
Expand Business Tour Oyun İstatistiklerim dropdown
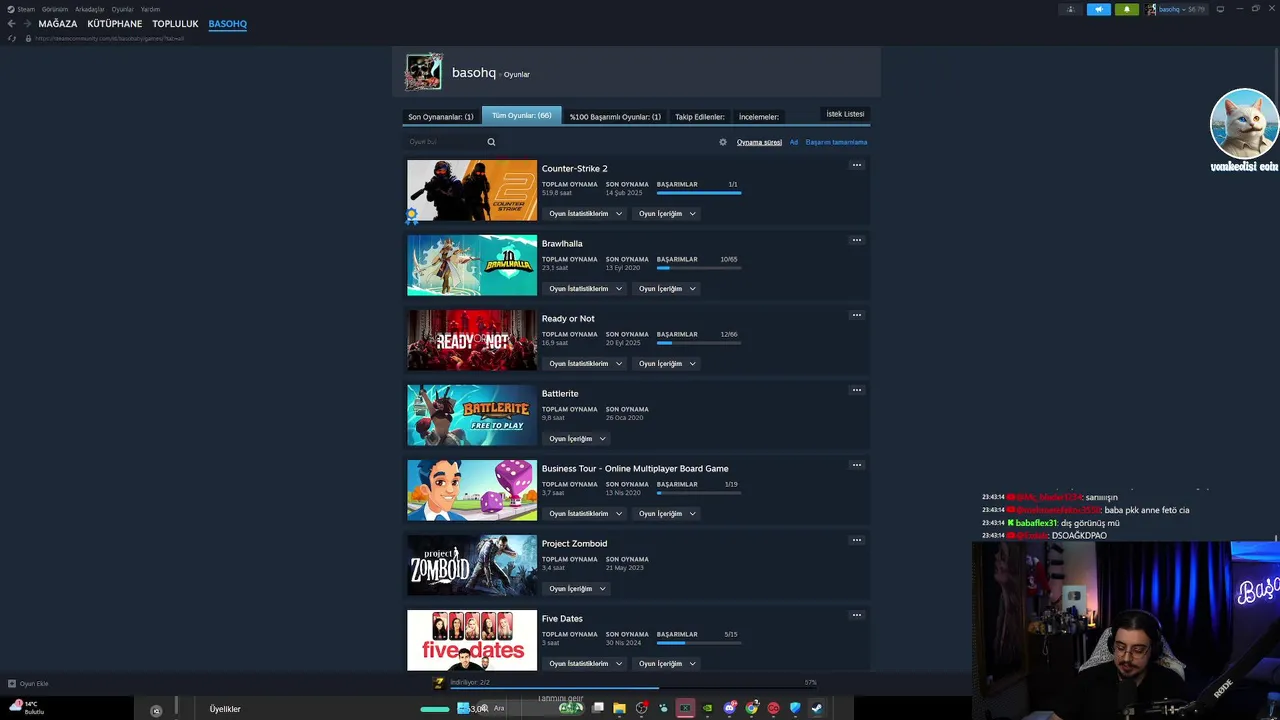[586, 514]
